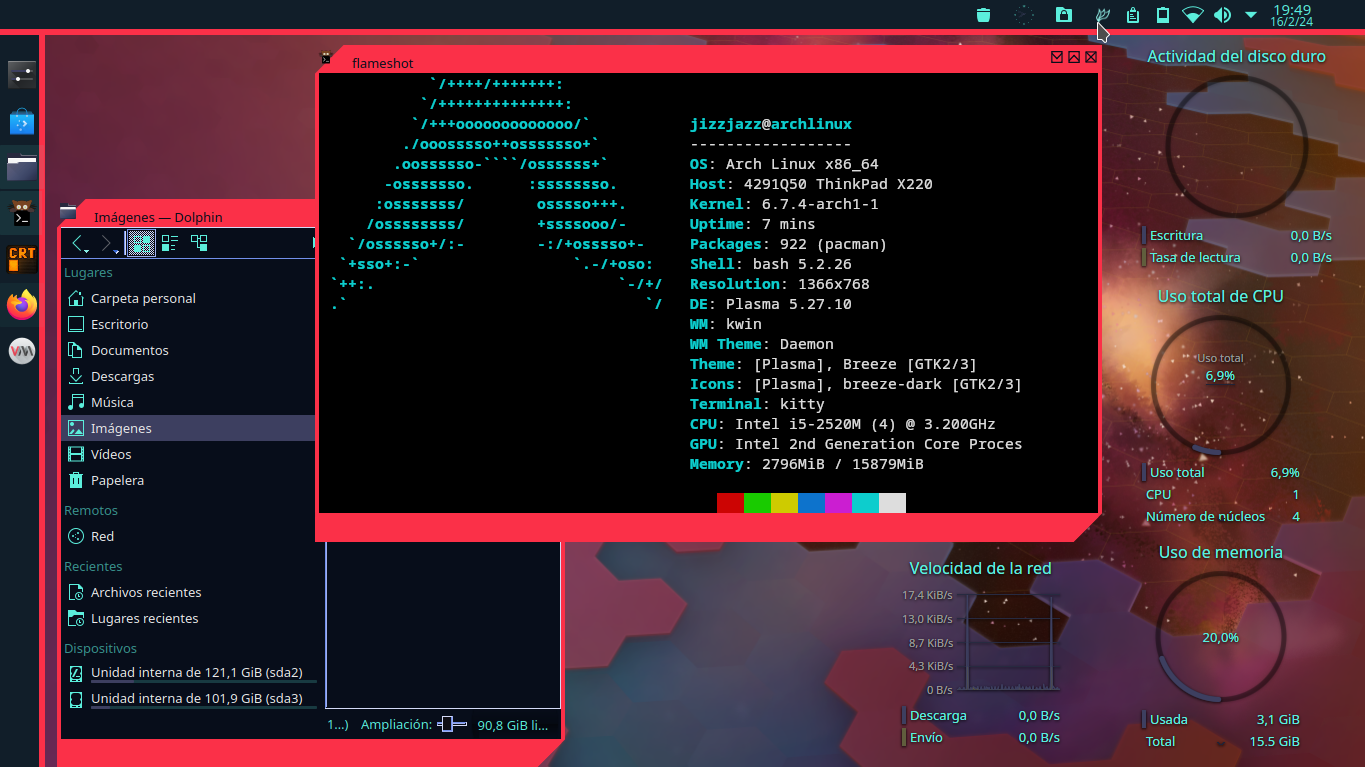This screenshot has width=1365, height=767.
Task: Open Escritorio in Dolphin sidebar
Action: point(188,324)
